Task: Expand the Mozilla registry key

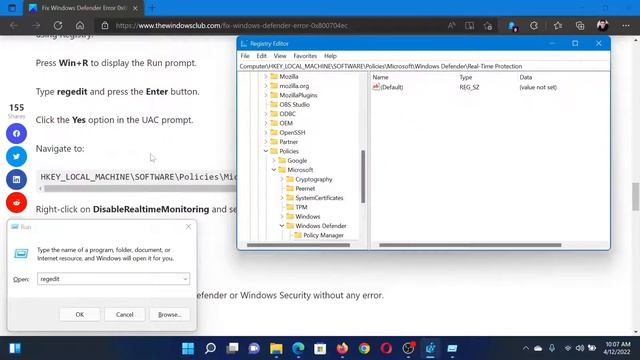Action: (266, 76)
